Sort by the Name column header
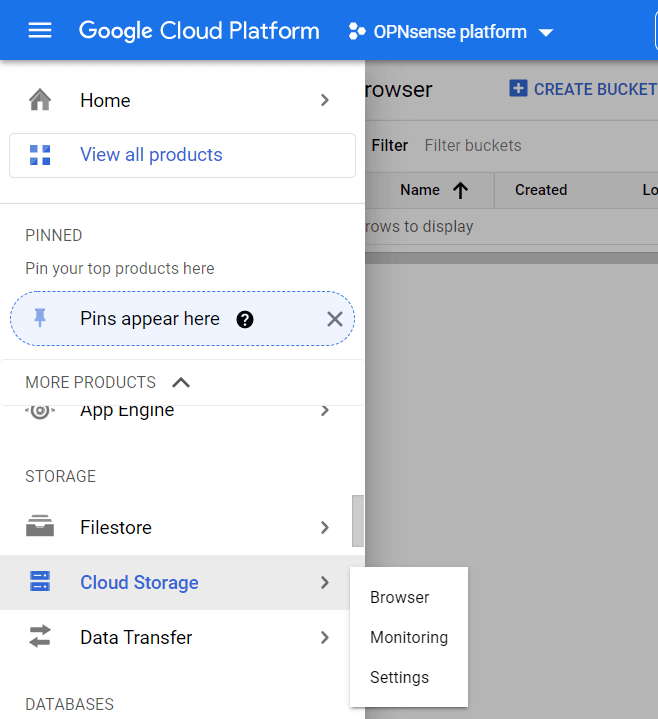 [x=420, y=190]
